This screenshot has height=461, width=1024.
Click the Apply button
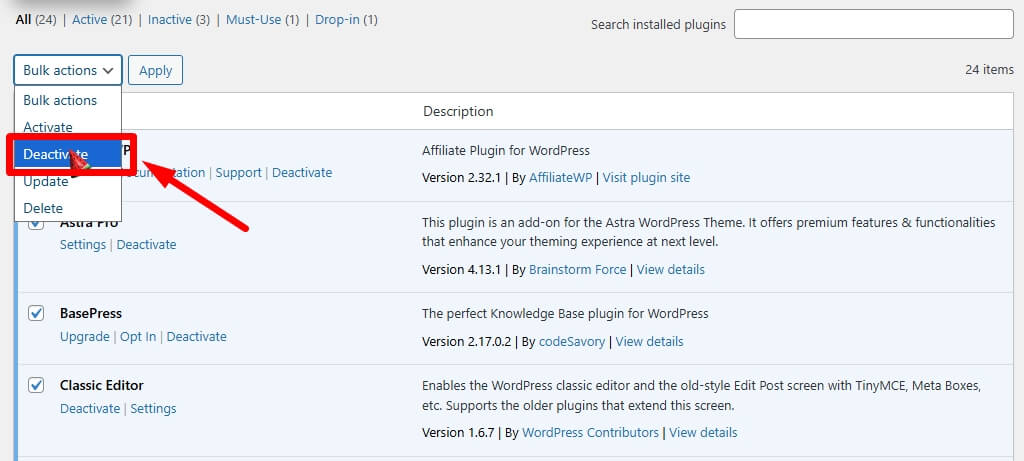tap(155, 70)
